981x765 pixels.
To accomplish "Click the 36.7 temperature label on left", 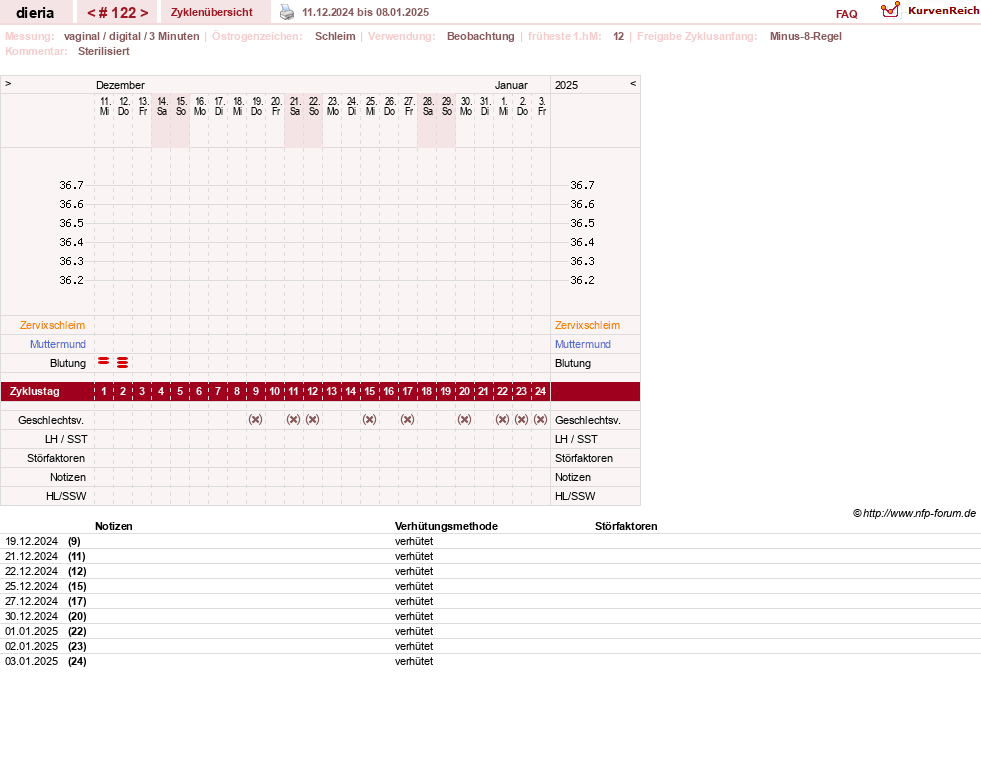I will [x=71, y=185].
